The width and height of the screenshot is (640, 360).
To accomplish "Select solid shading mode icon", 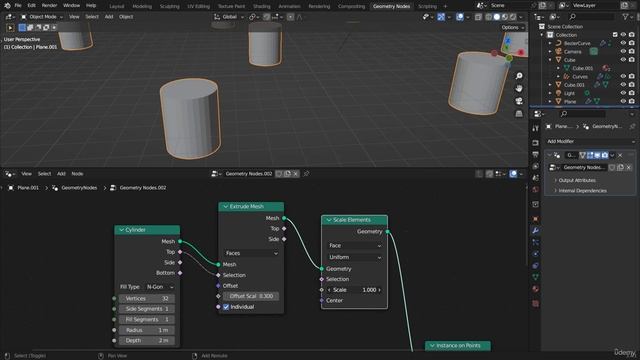I will (497, 17).
